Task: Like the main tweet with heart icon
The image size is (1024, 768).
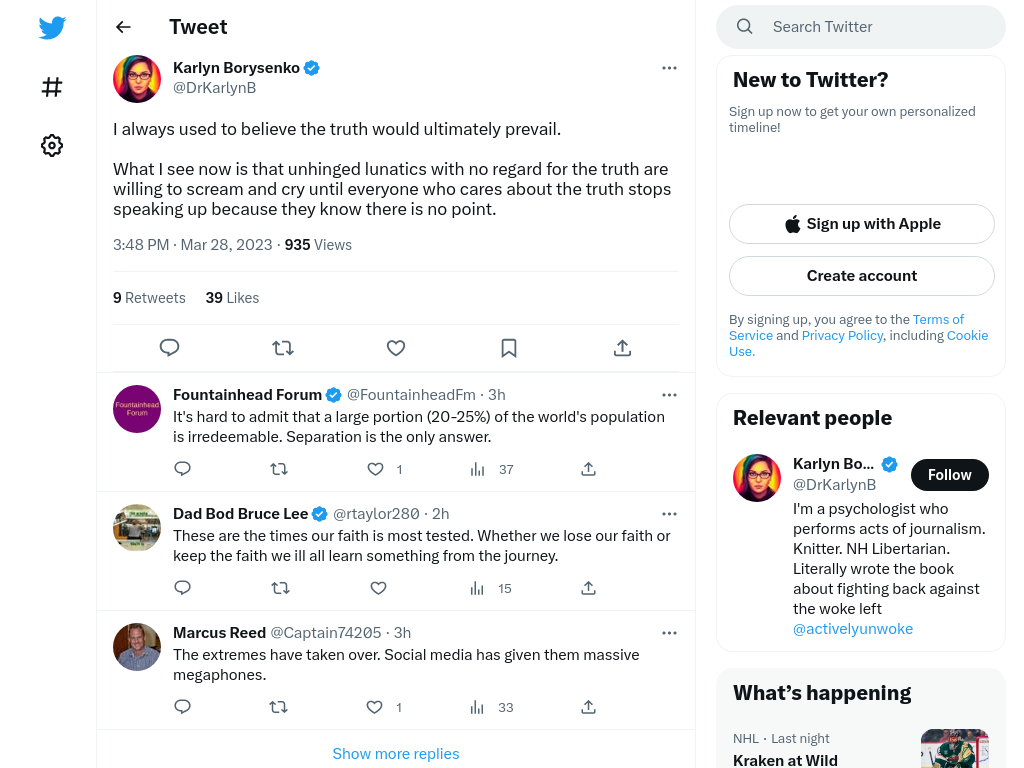Action: tap(396, 348)
